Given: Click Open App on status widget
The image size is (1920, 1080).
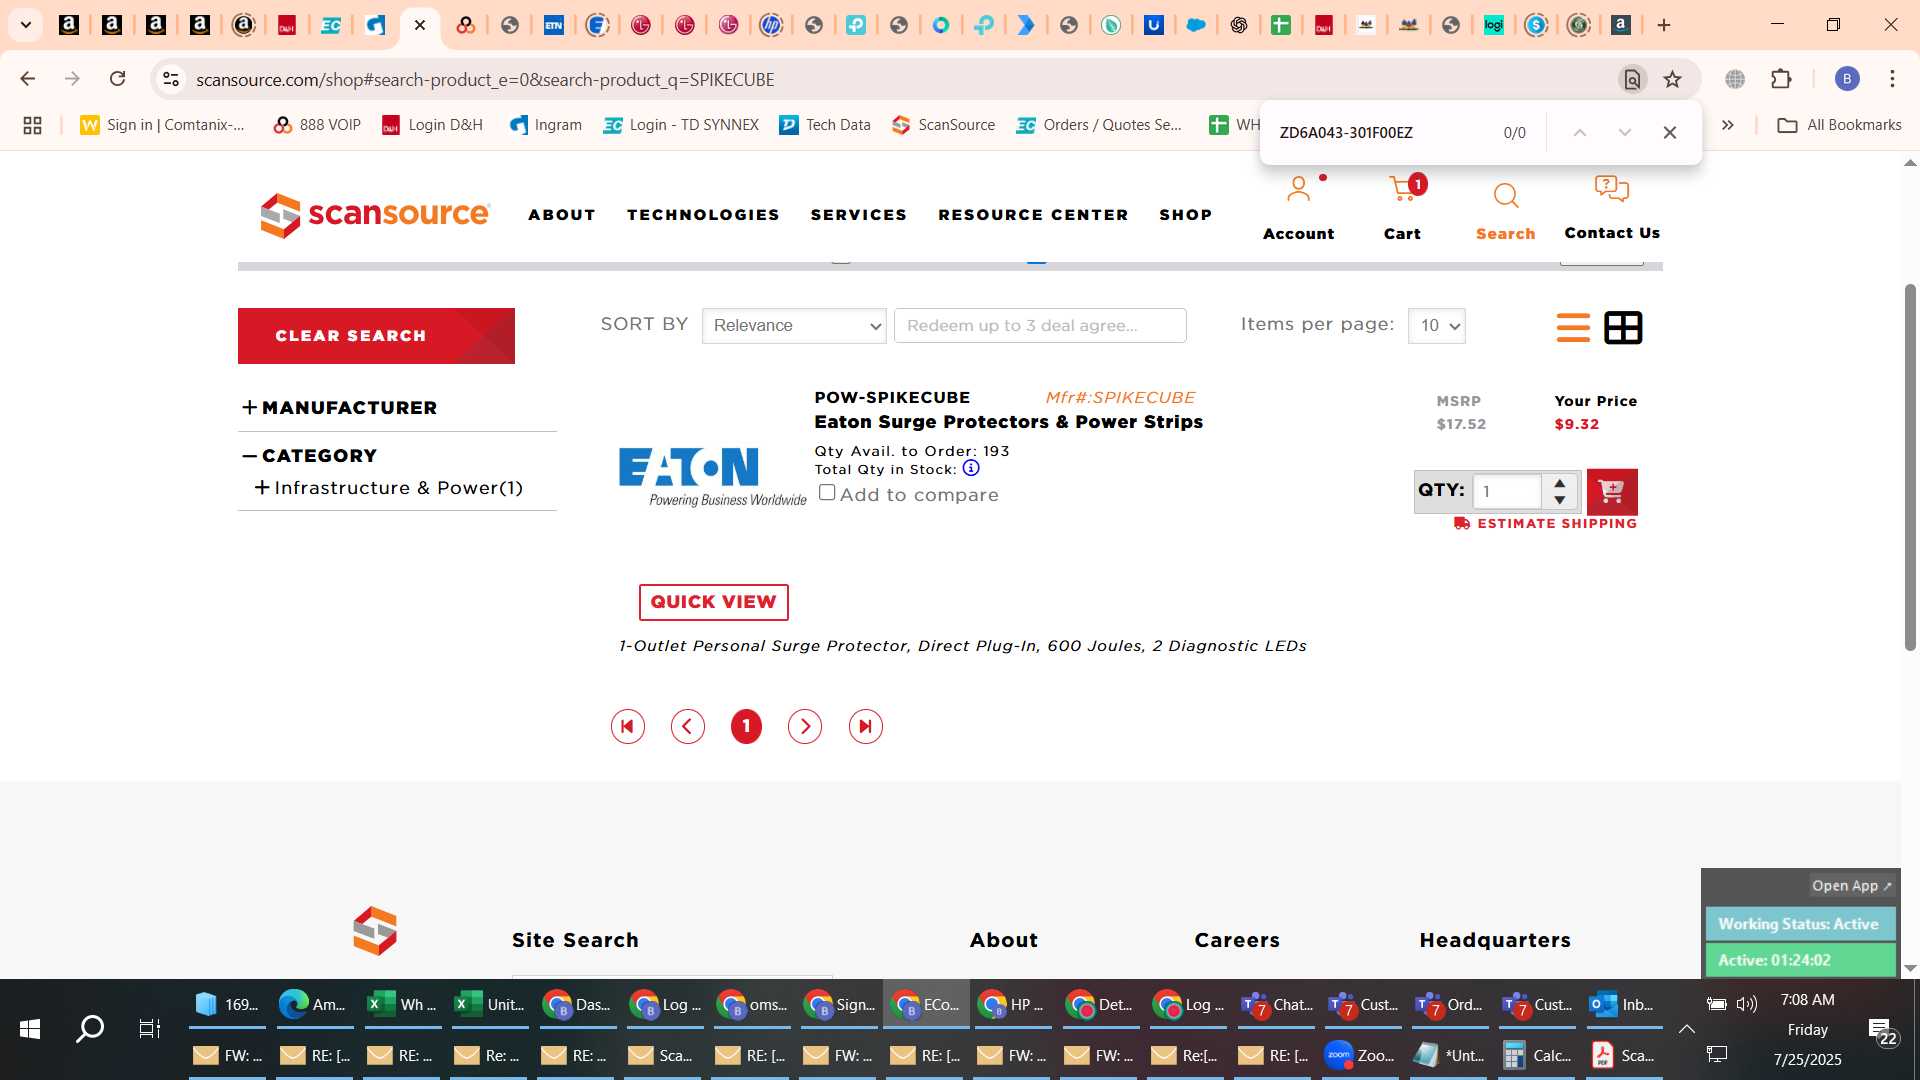Looking at the screenshot, I should click(1851, 886).
